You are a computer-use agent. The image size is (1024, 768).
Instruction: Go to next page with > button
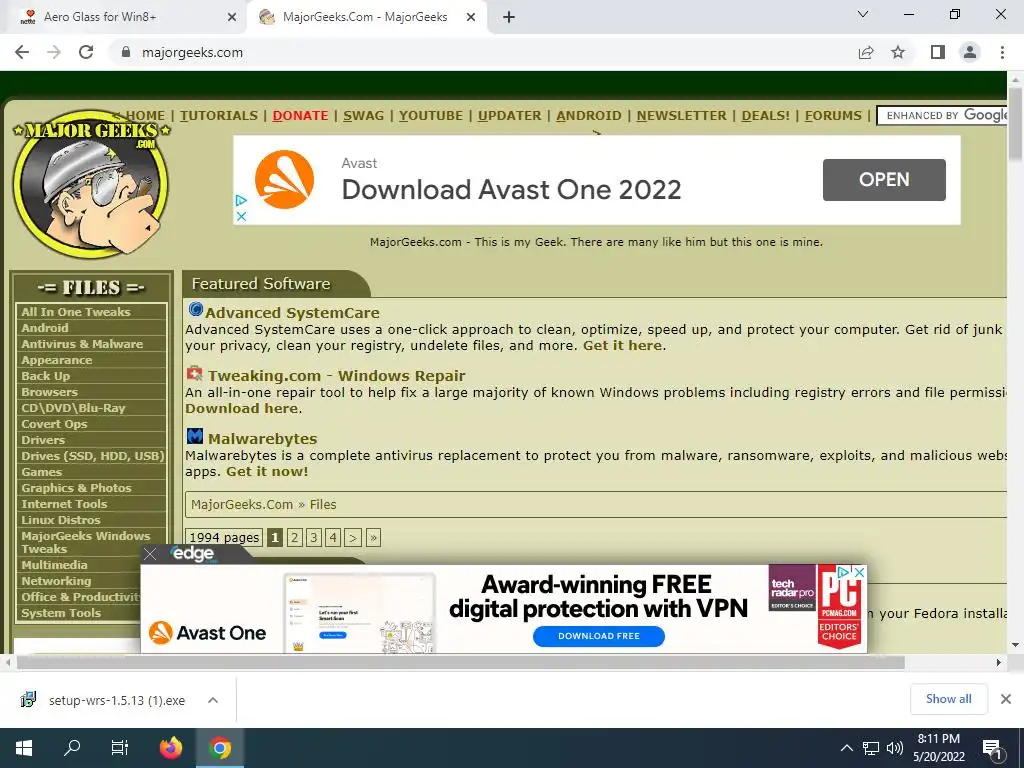(x=353, y=537)
